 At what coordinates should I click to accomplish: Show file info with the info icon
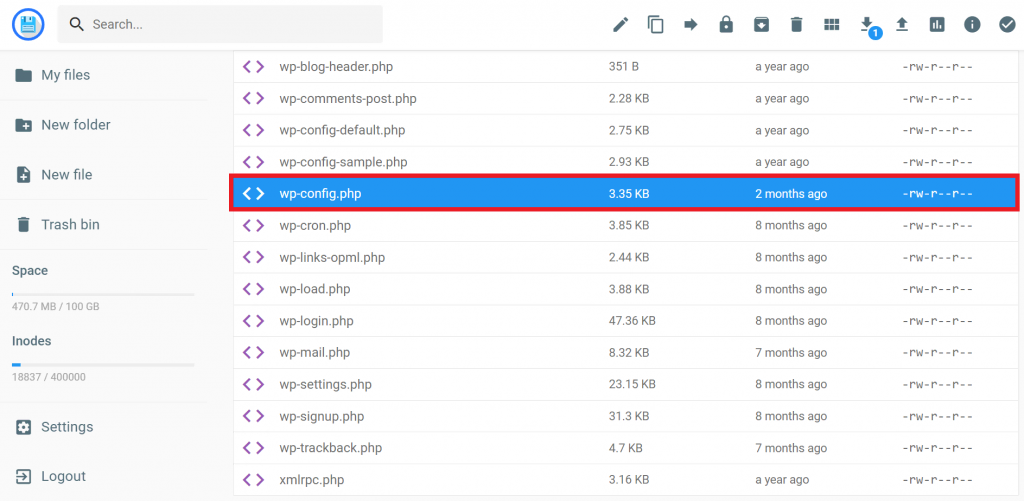(x=972, y=25)
